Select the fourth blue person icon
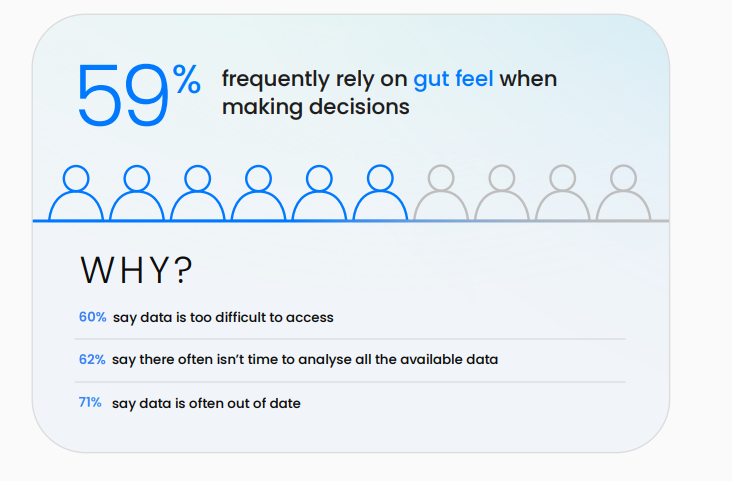Screen dimensions: 732x481 [258, 193]
